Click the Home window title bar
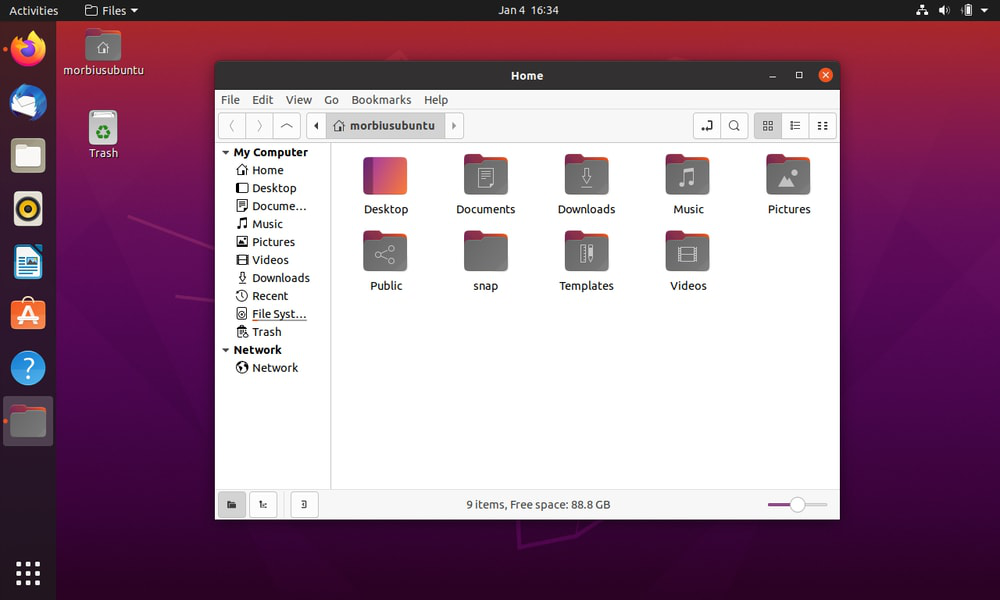Screen dimensions: 1000x600 pyautogui.click(x=527, y=76)
